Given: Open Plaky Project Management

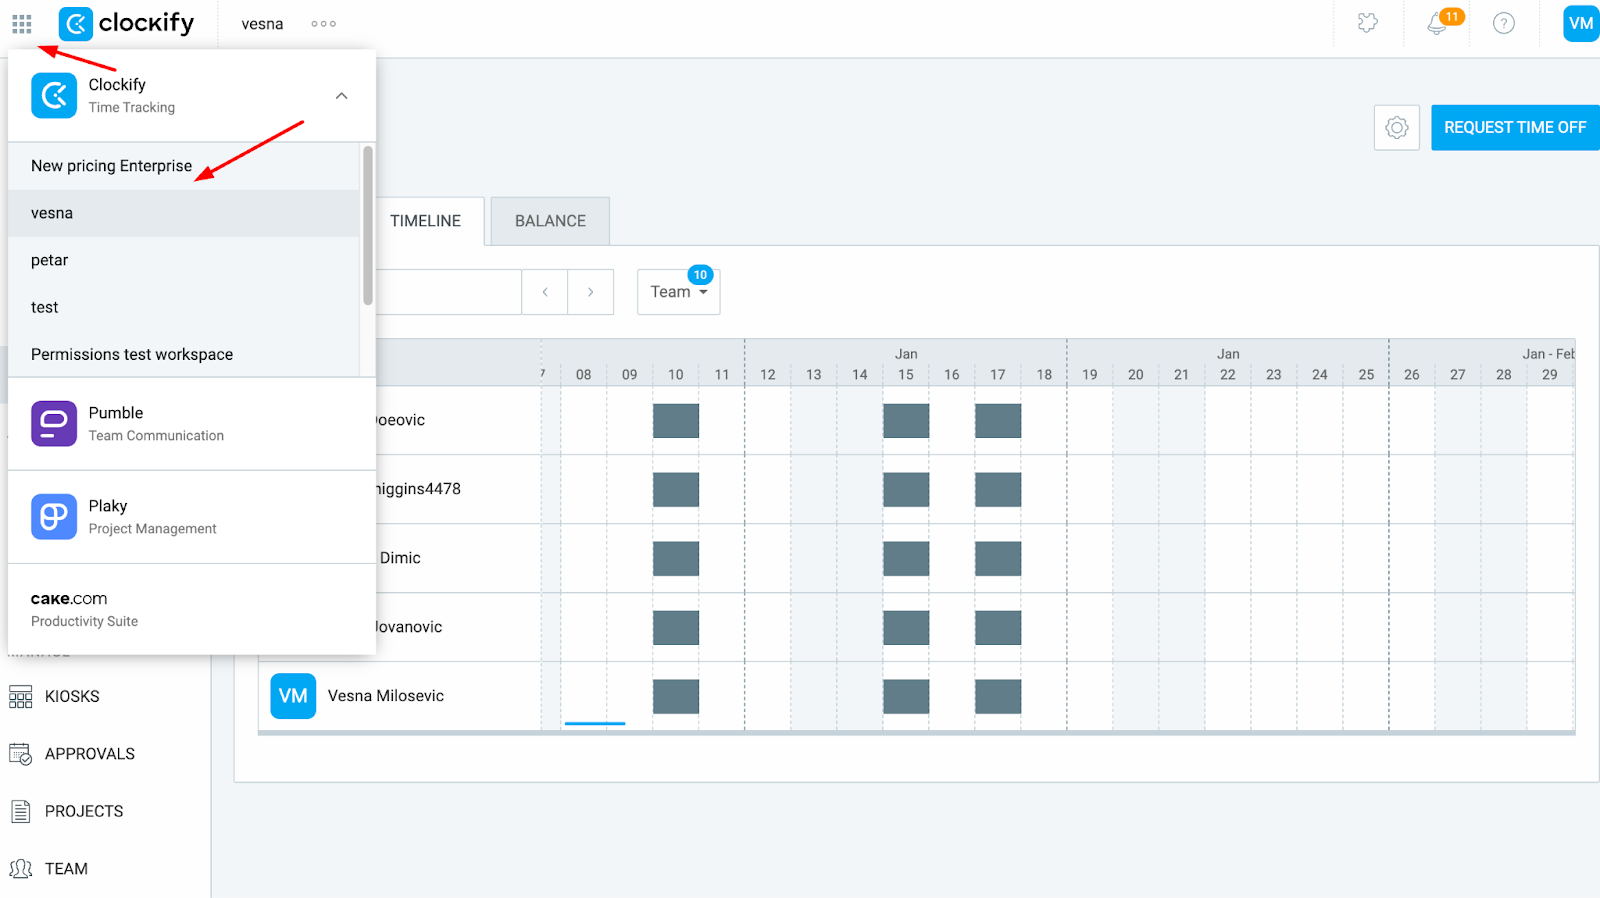Looking at the screenshot, I should point(192,517).
